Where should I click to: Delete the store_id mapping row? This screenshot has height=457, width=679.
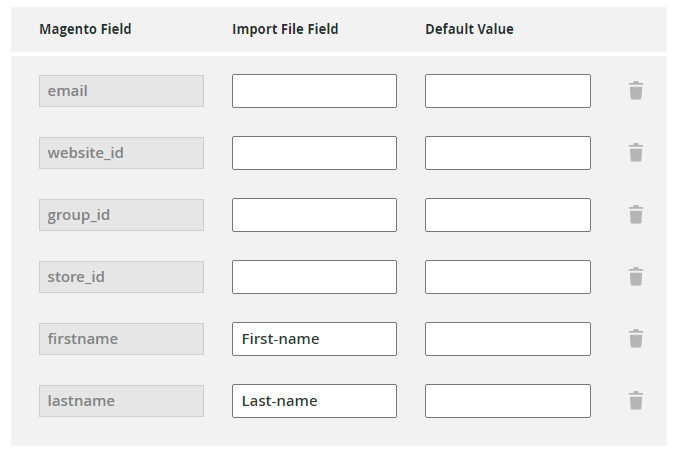(635, 277)
